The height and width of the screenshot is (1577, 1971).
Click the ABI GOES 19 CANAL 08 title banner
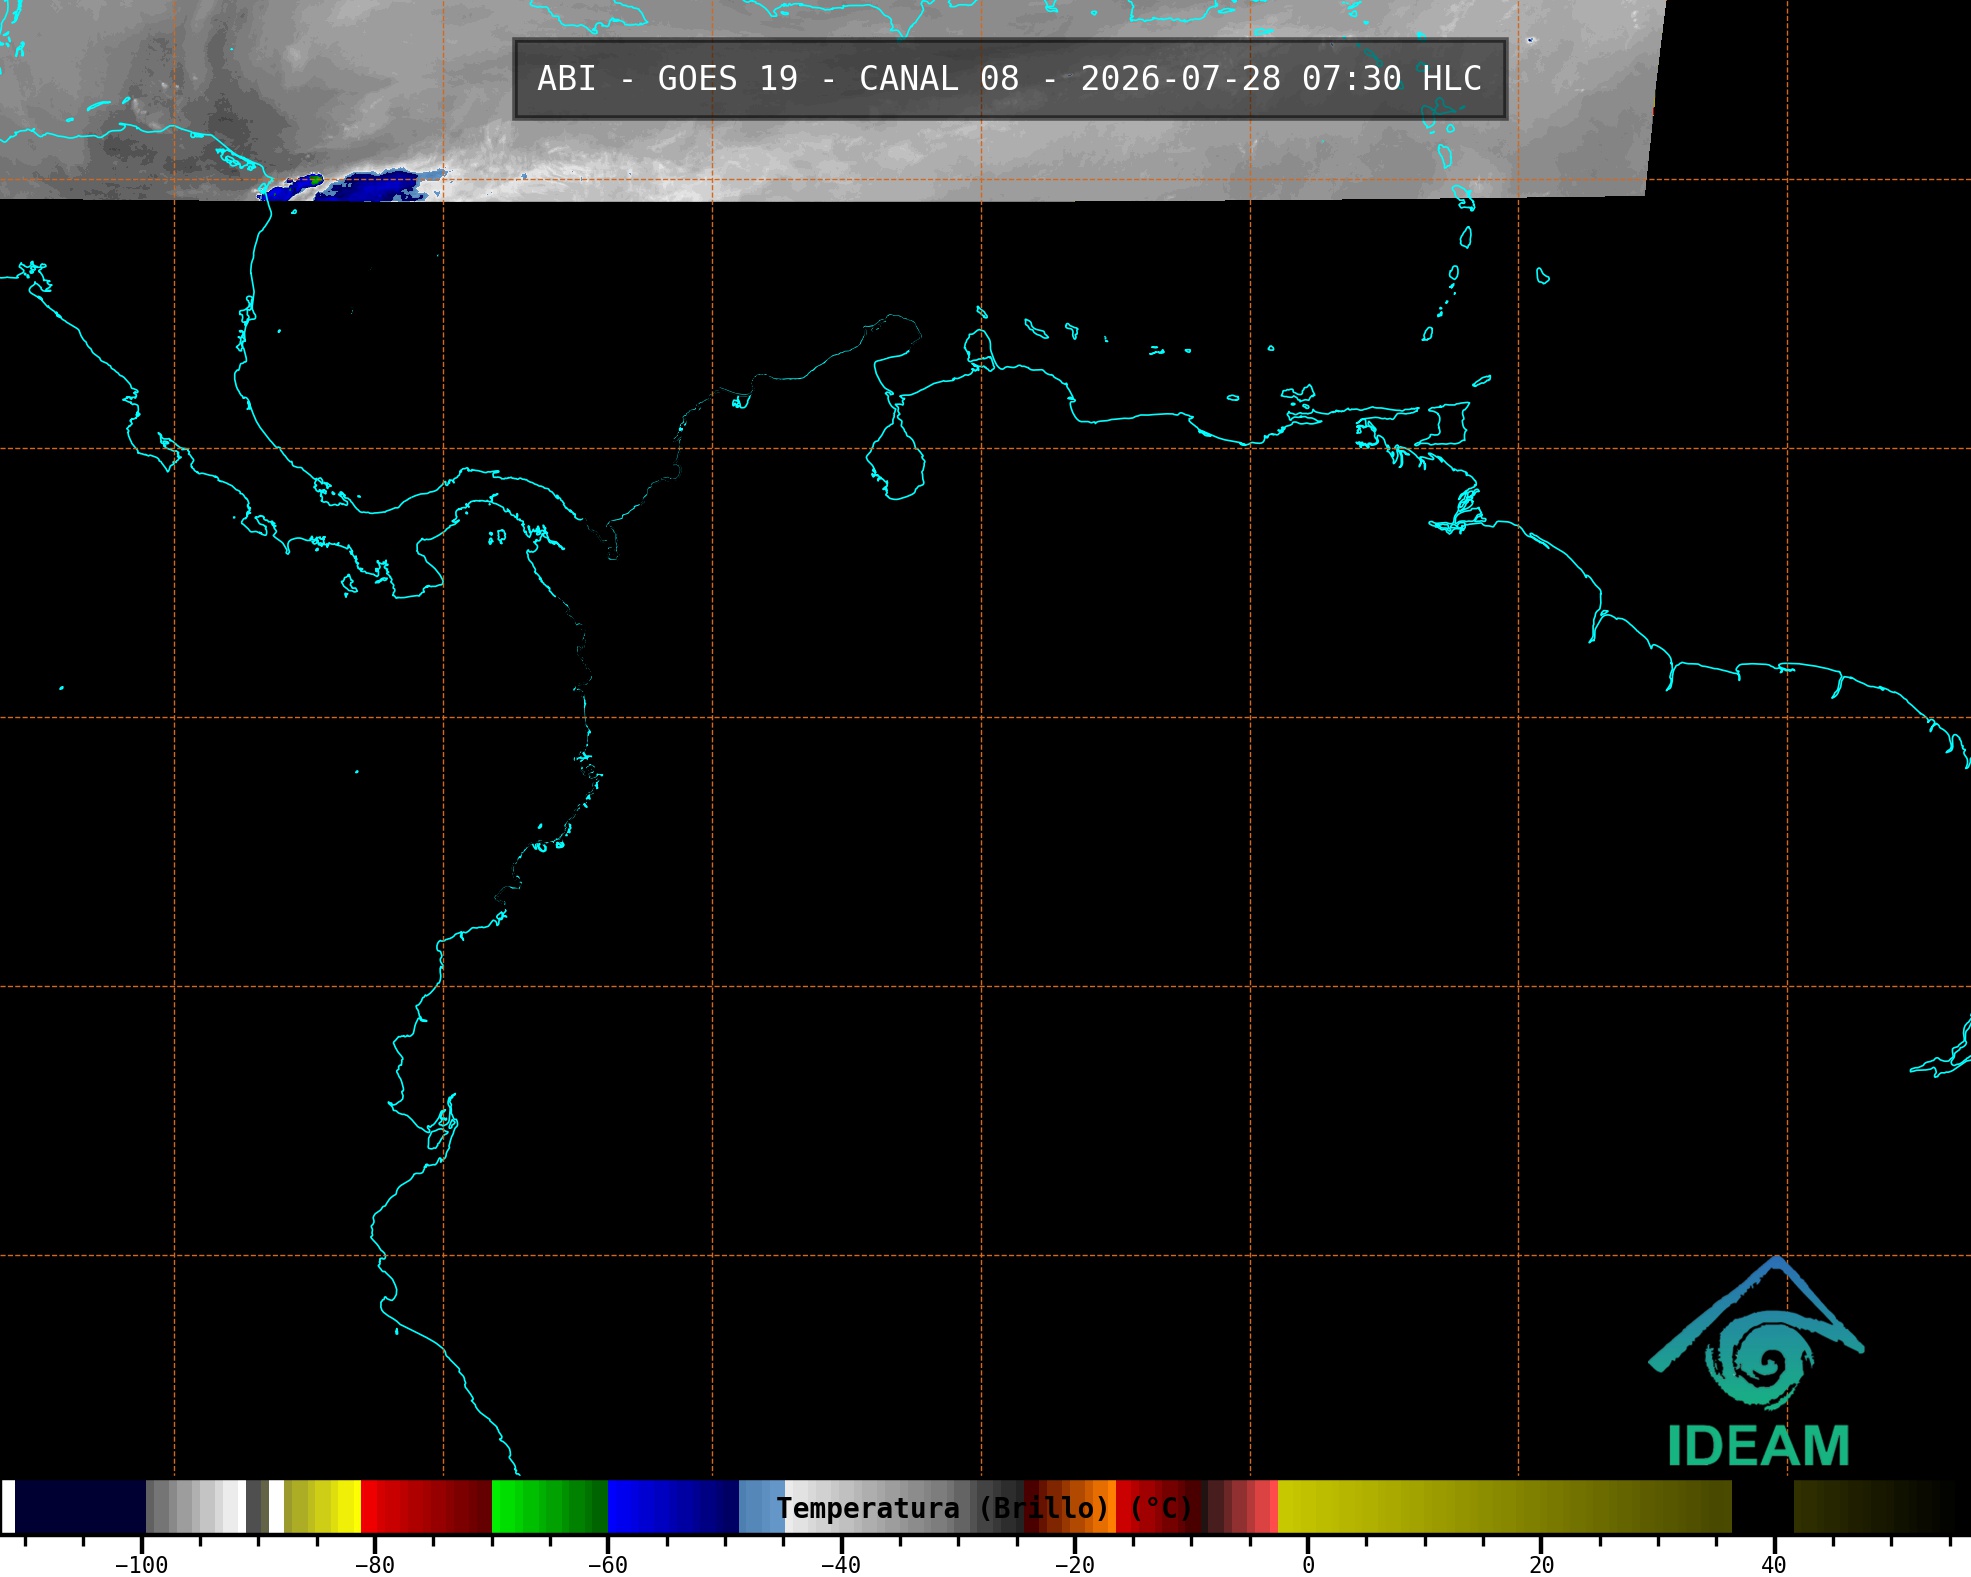tap(1010, 79)
